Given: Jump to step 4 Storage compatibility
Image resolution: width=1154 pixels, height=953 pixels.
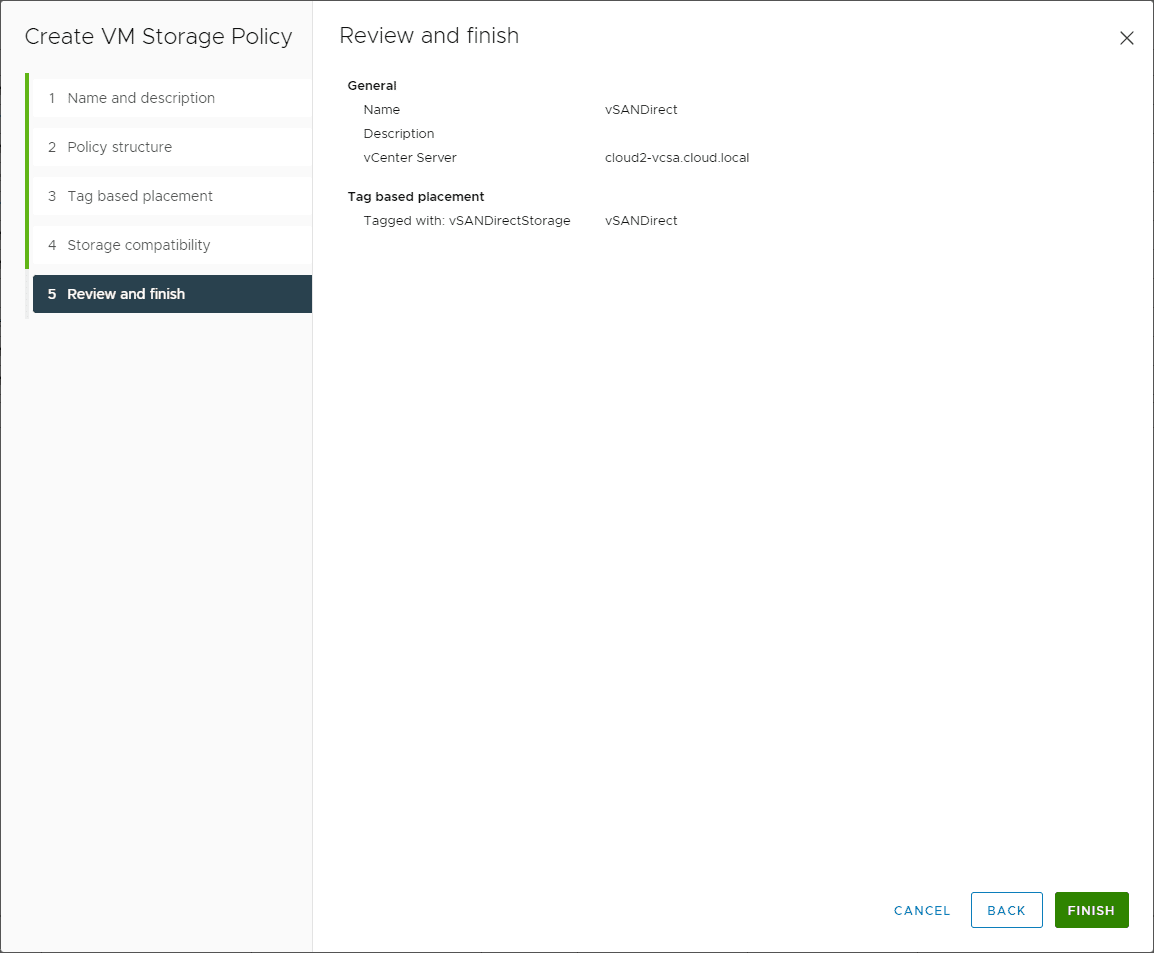Looking at the screenshot, I should [138, 245].
